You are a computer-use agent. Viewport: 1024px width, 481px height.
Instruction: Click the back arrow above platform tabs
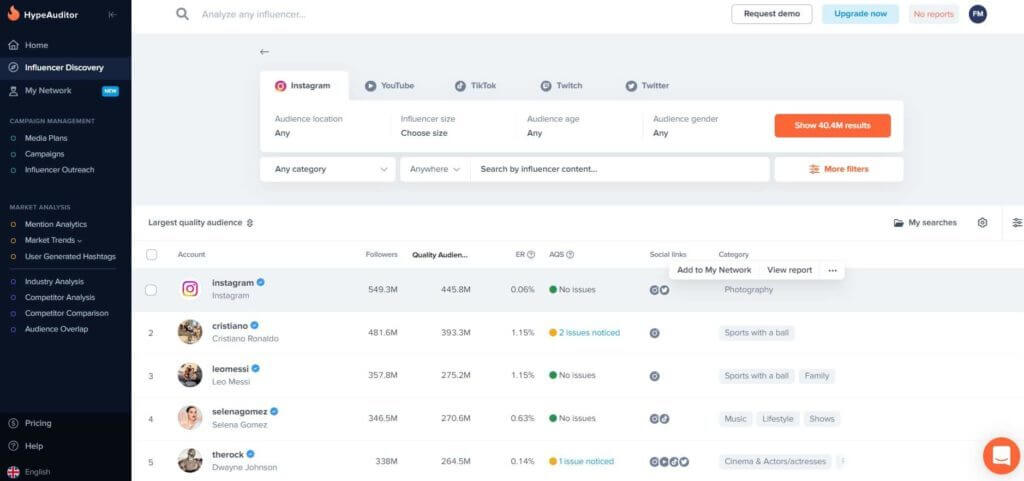[x=264, y=52]
